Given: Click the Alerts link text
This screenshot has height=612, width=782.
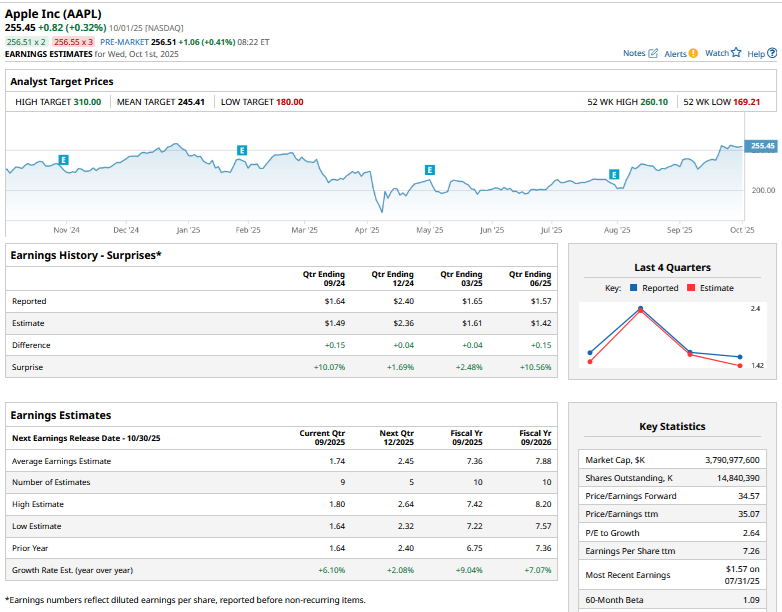Looking at the screenshot, I should click(675, 53).
